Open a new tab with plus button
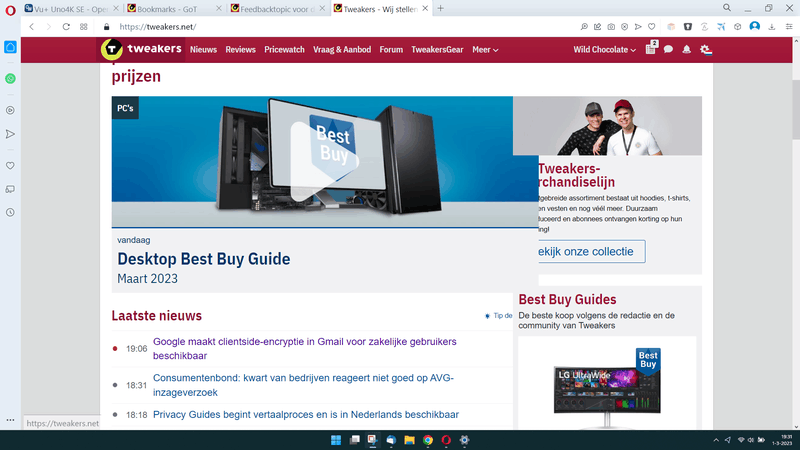Screen dimensions: 800x450 coord(440,8)
